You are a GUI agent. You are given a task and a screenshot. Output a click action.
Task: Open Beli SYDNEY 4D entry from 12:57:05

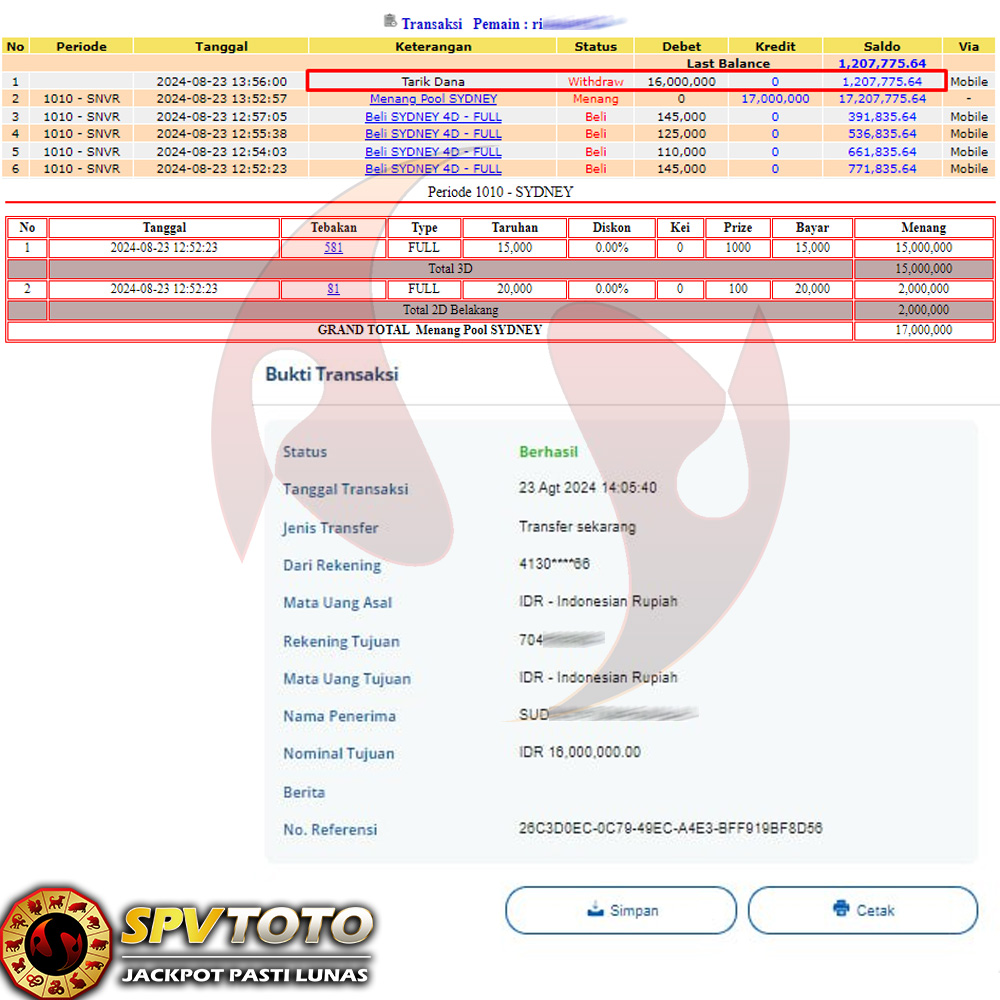pos(433,117)
